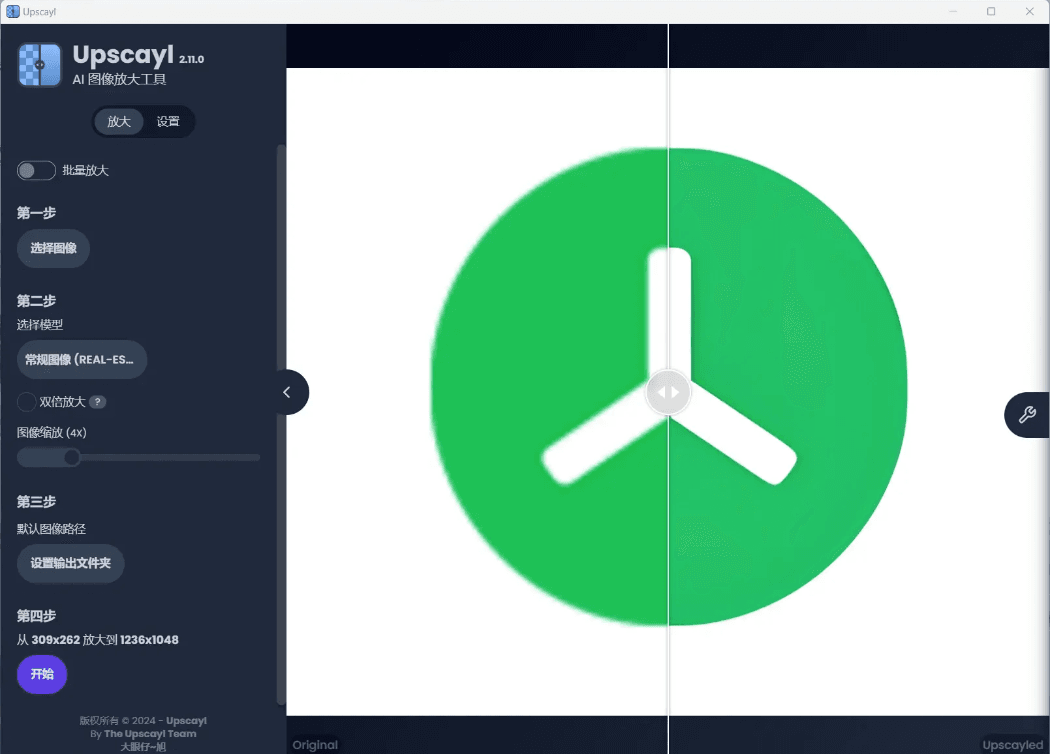This screenshot has width=1054, height=754.
Task: Click the comparison slider handle on the image
Action: 668,392
